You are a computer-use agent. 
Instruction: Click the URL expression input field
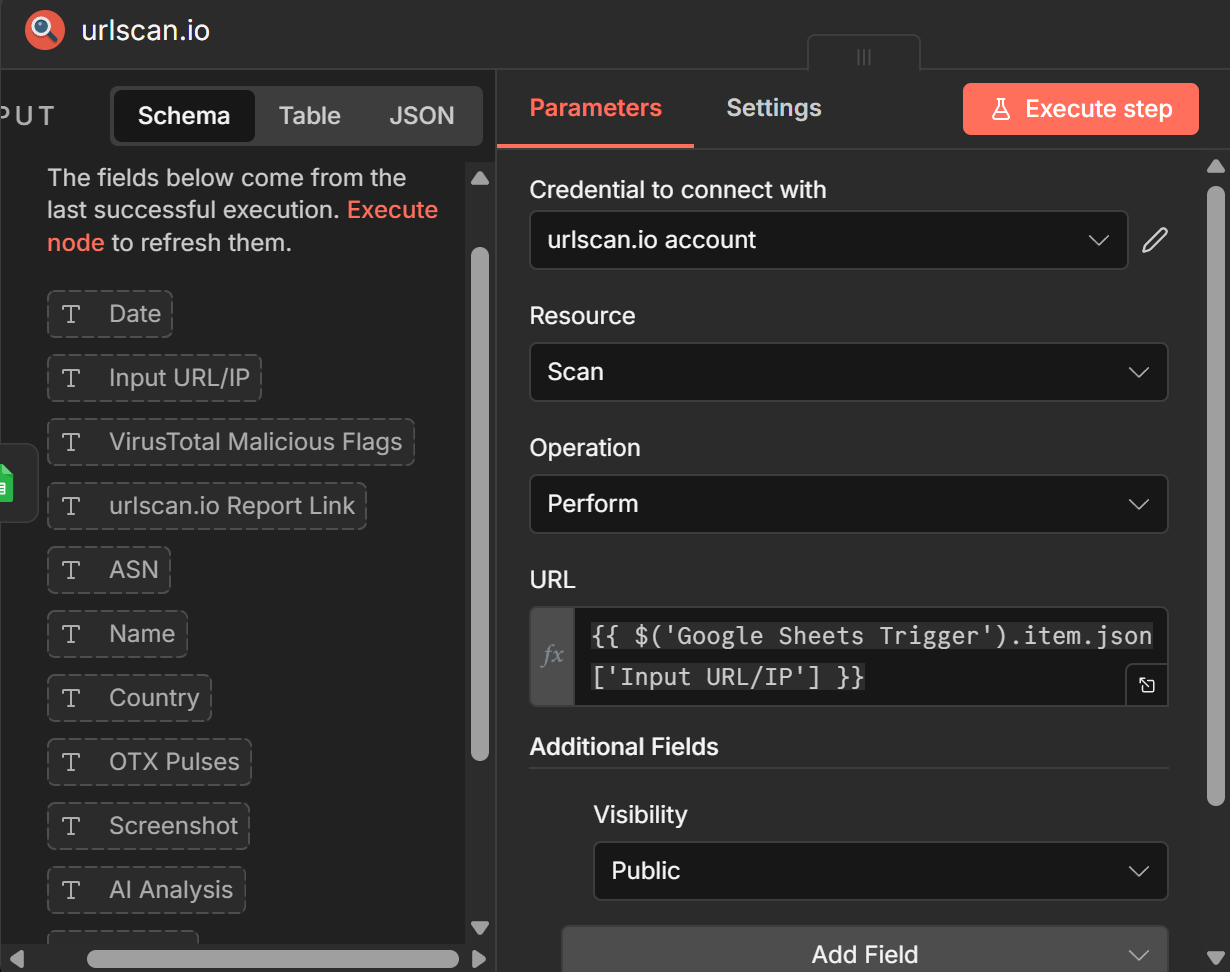point(870,656)
